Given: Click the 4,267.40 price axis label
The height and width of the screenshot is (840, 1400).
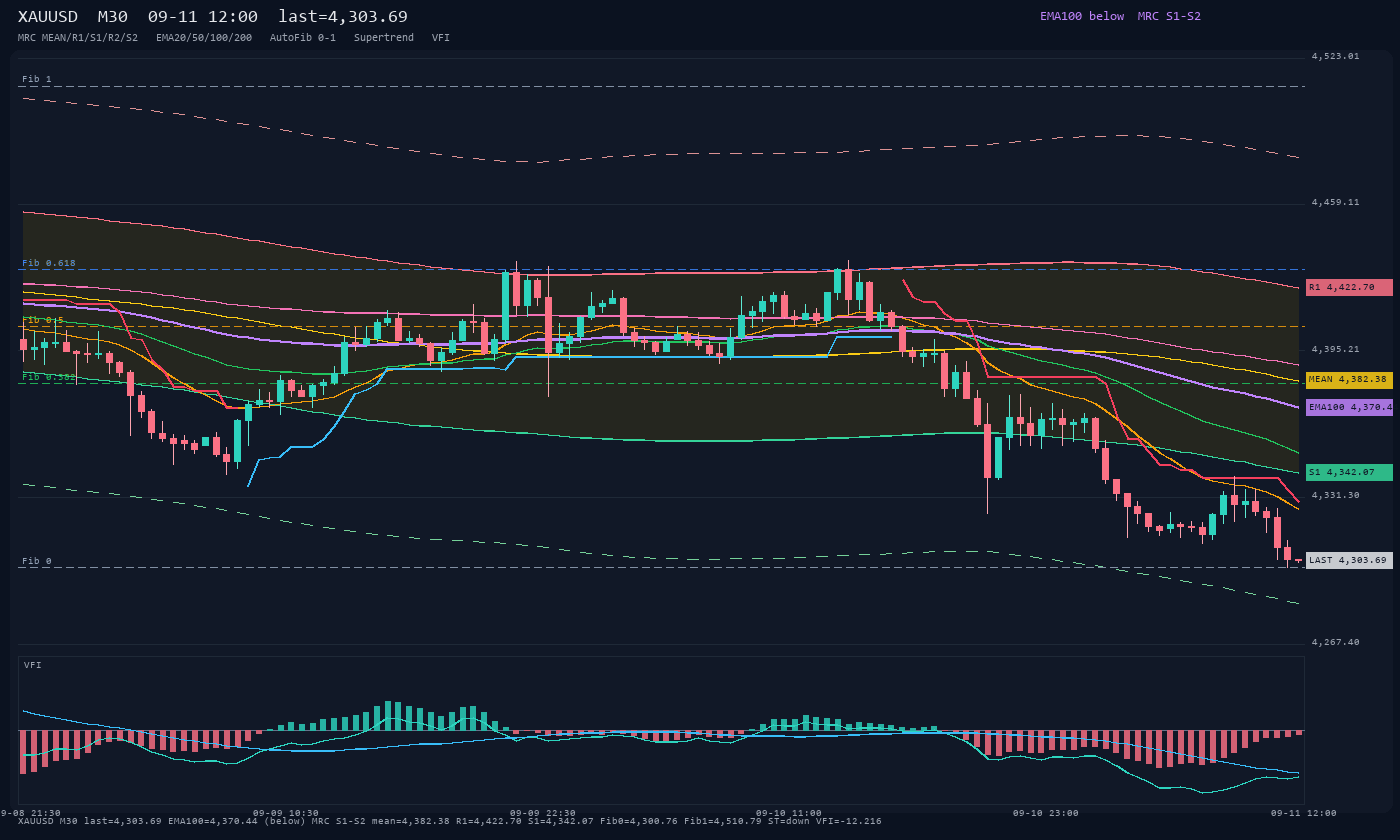Looking at the screenshot, I should click(1336, 642).
